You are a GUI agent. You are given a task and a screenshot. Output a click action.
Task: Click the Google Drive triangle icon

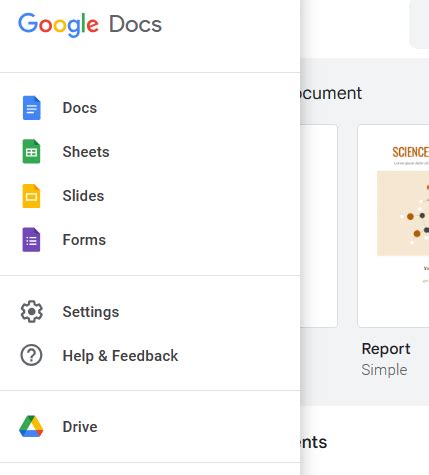coord(31,426)
